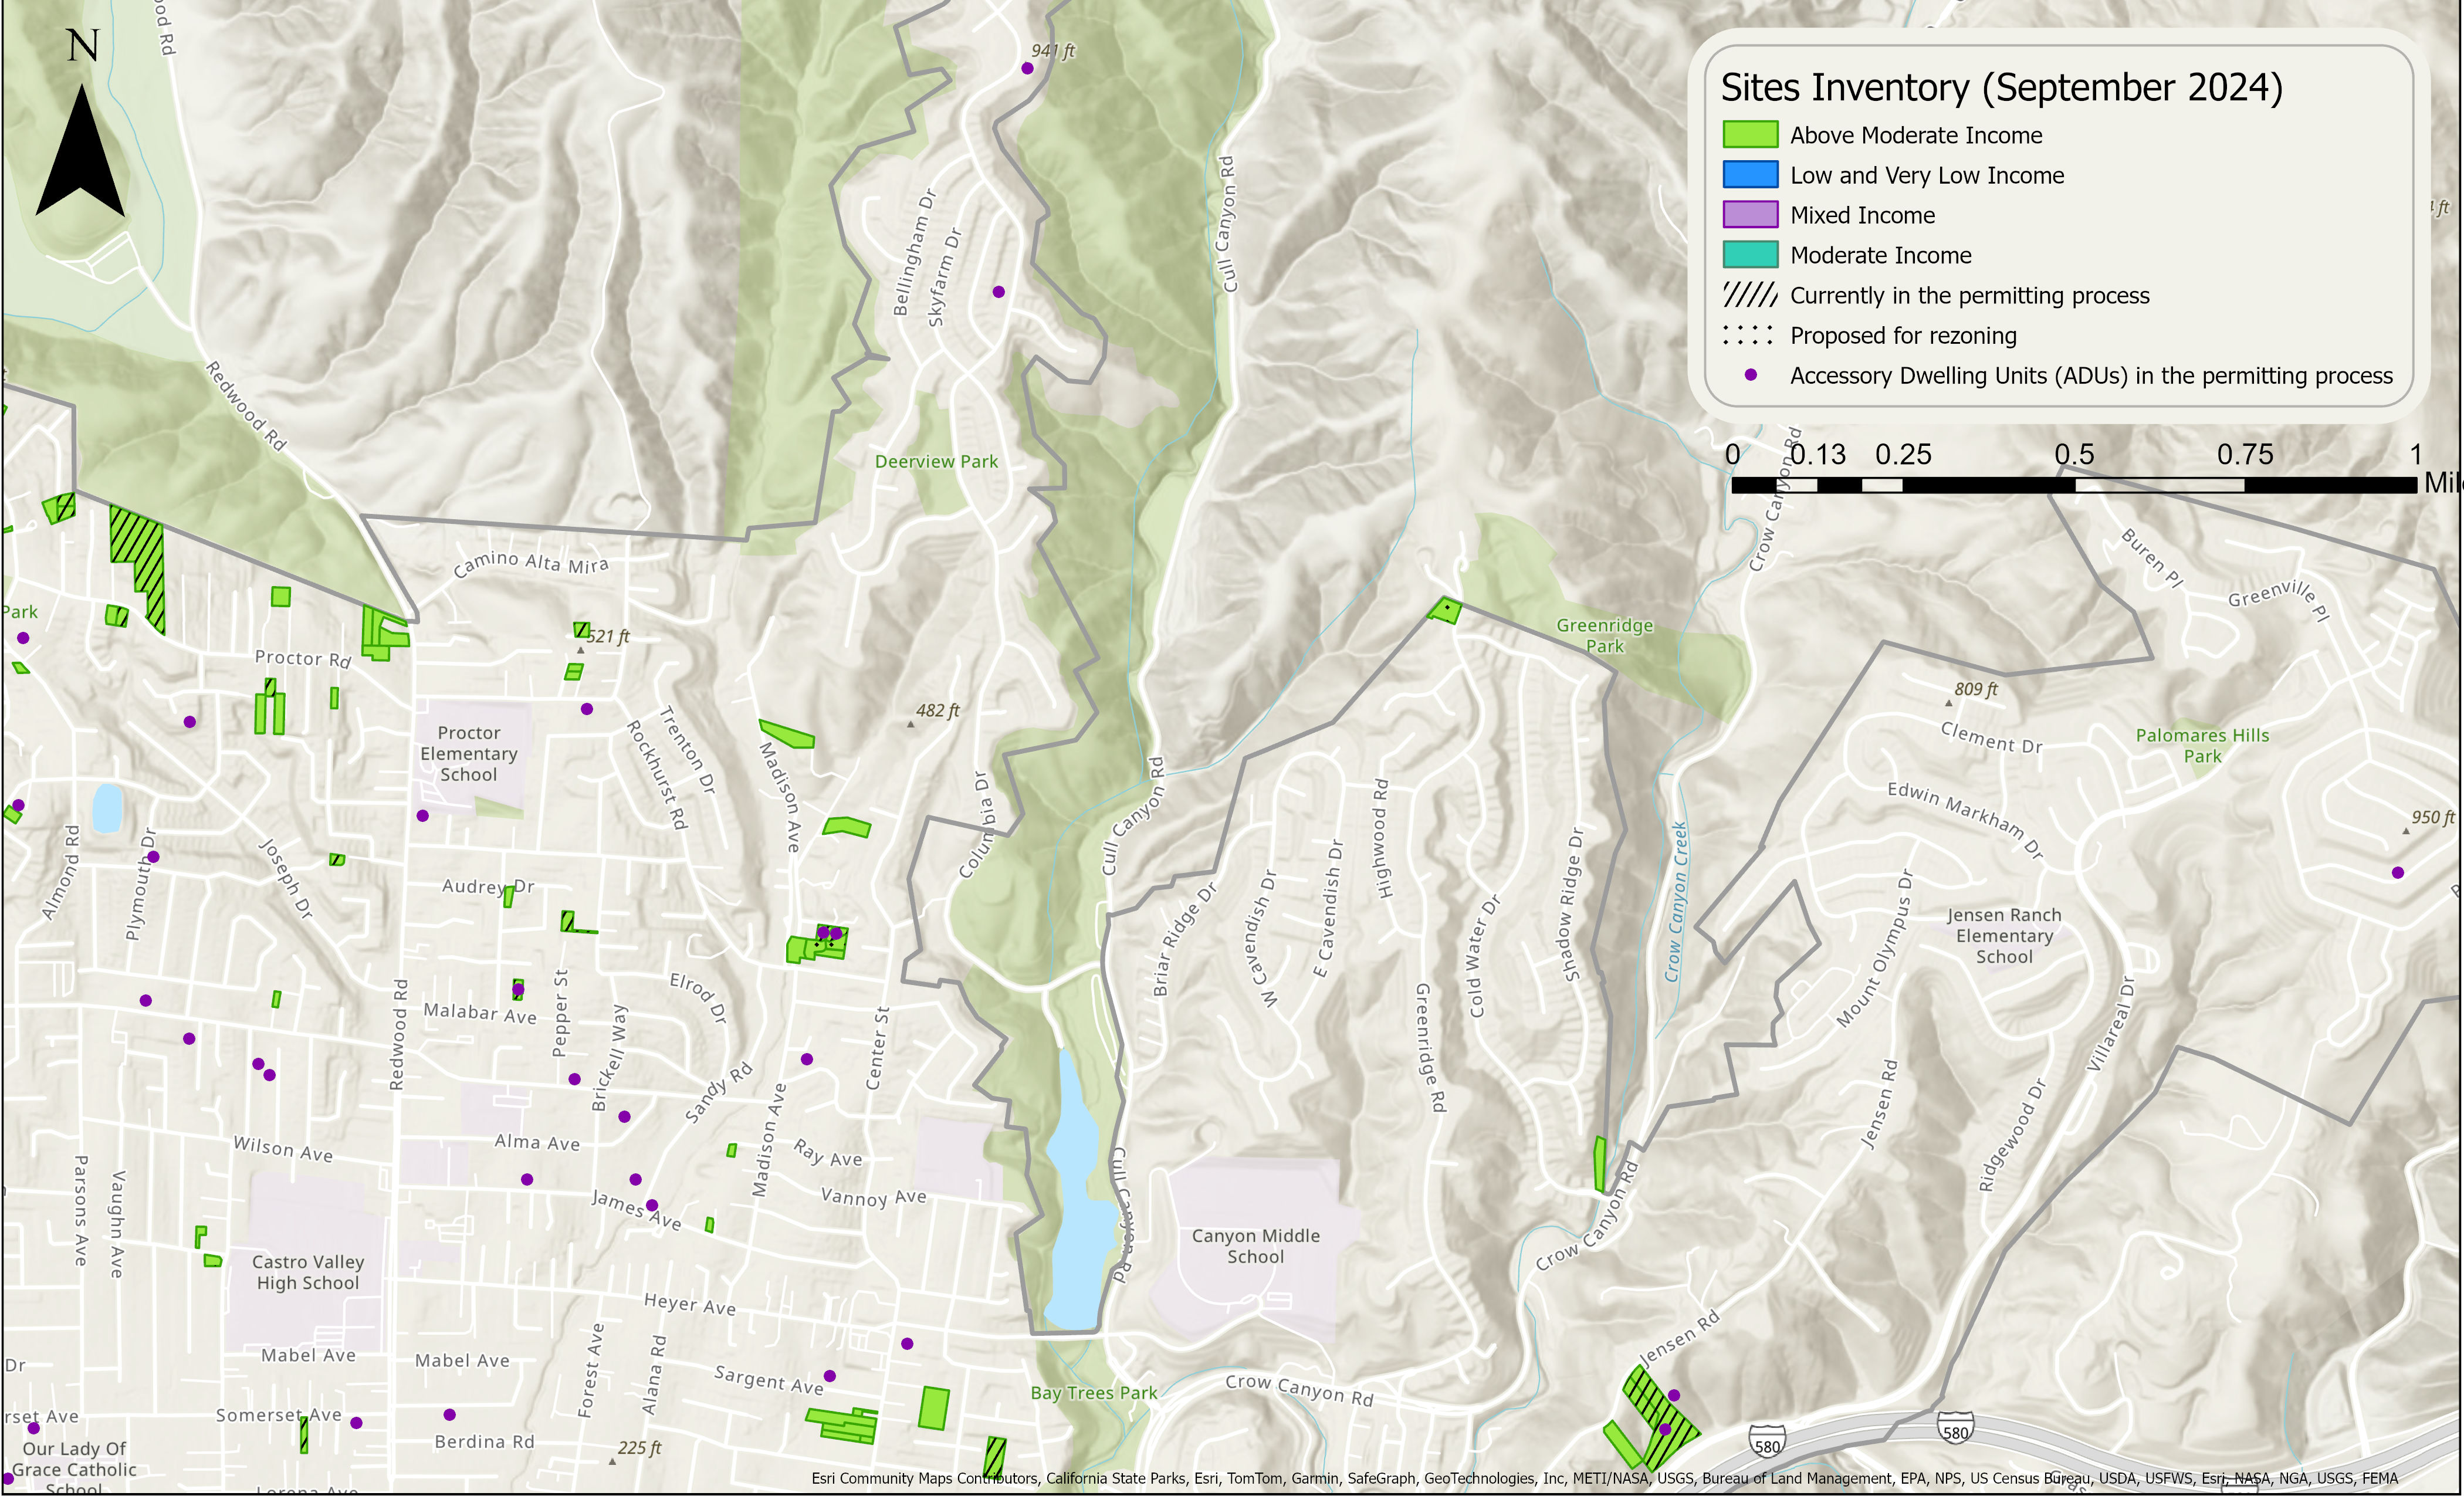Viewport: 2464px width, 1496px height.
Task: Click the green site parcel beside Greenridge Park
Action: [1444, 610]
